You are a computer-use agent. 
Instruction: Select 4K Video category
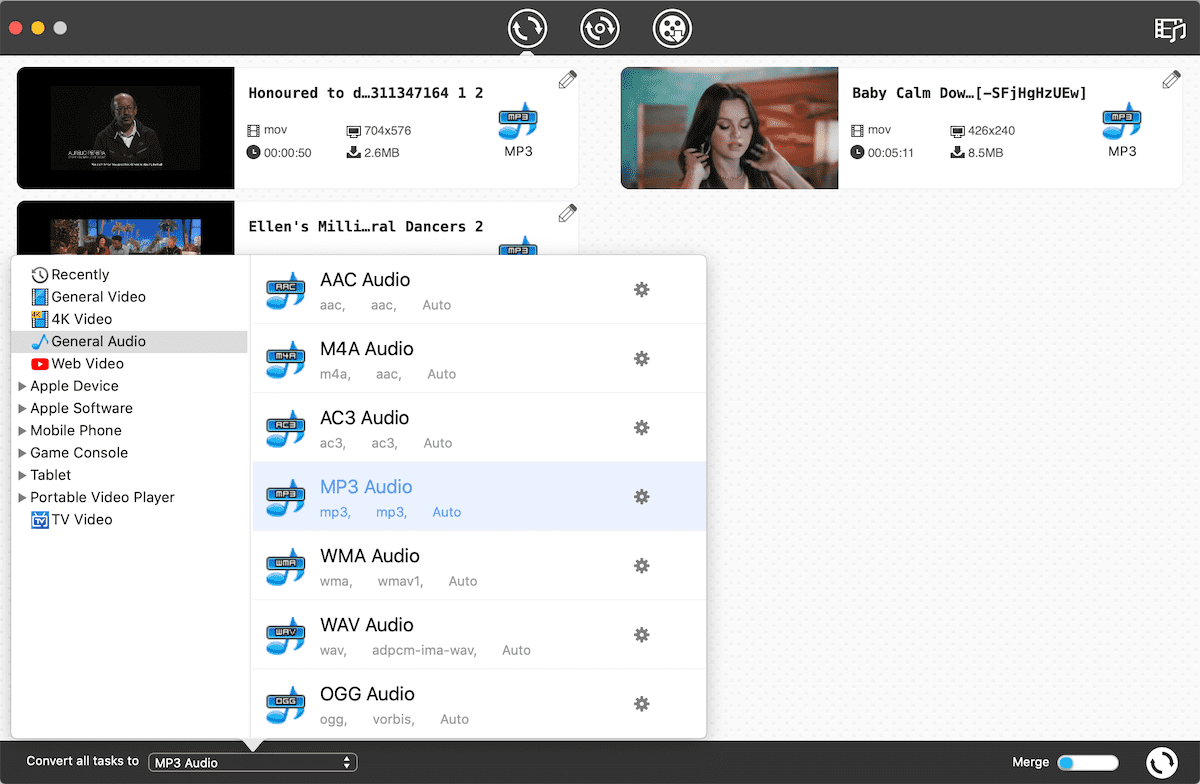pos(81,319)
